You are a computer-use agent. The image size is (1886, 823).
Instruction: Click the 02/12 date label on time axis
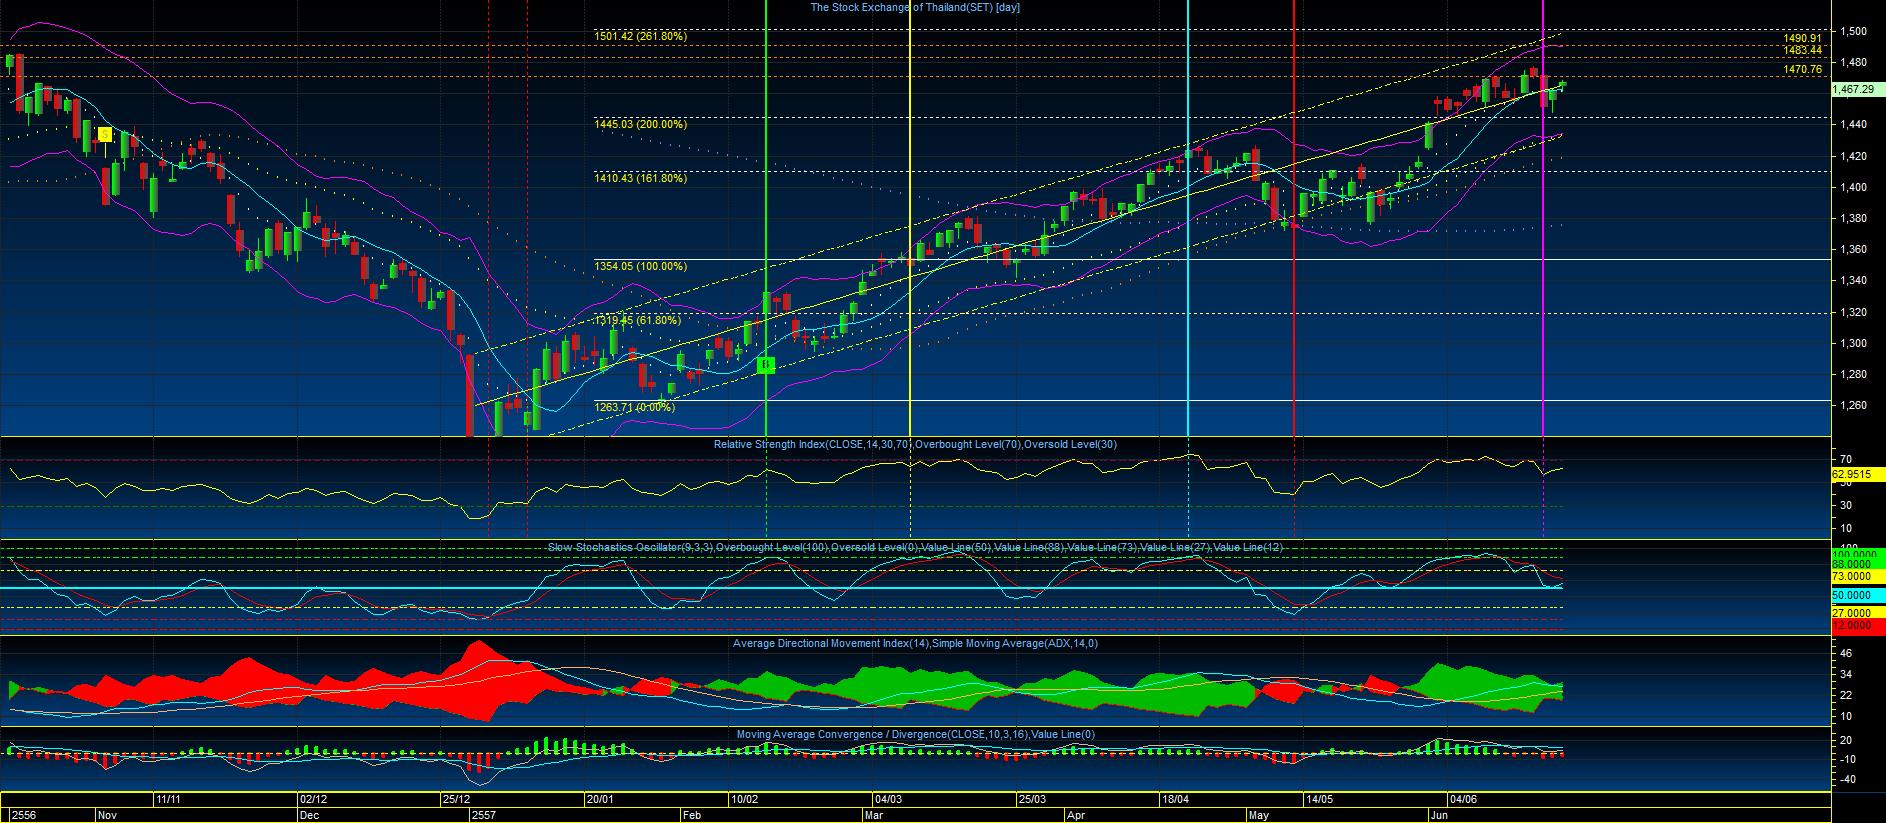click(313, 800)
